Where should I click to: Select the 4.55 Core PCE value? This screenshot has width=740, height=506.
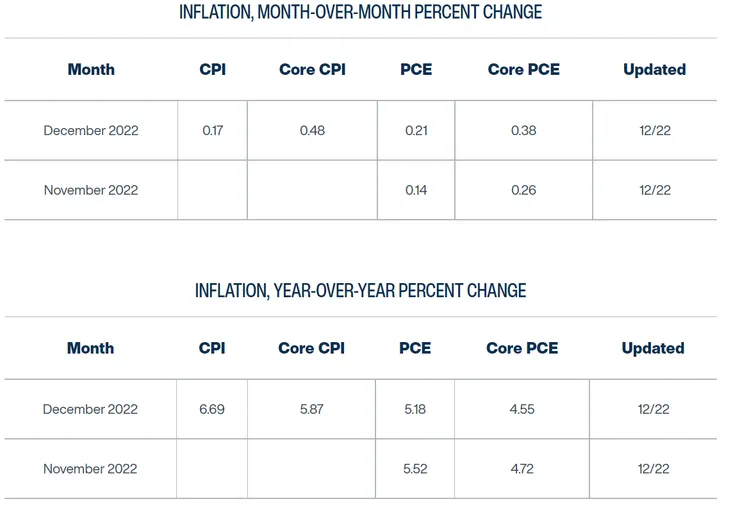(522, 409)
